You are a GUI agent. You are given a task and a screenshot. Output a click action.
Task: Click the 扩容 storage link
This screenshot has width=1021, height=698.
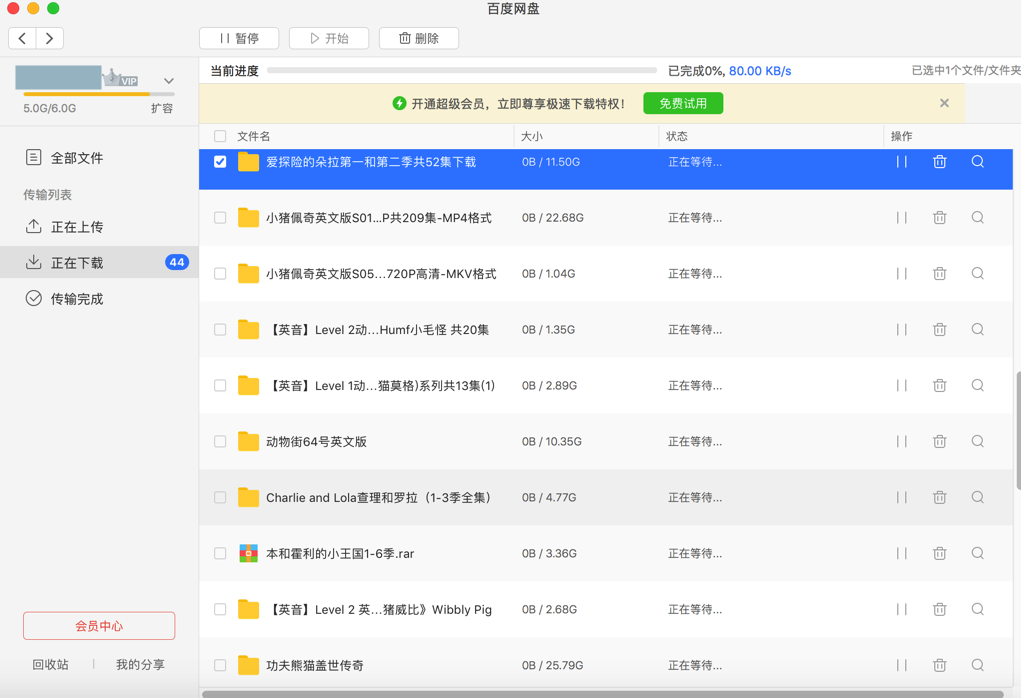click(x=161, y=108)
